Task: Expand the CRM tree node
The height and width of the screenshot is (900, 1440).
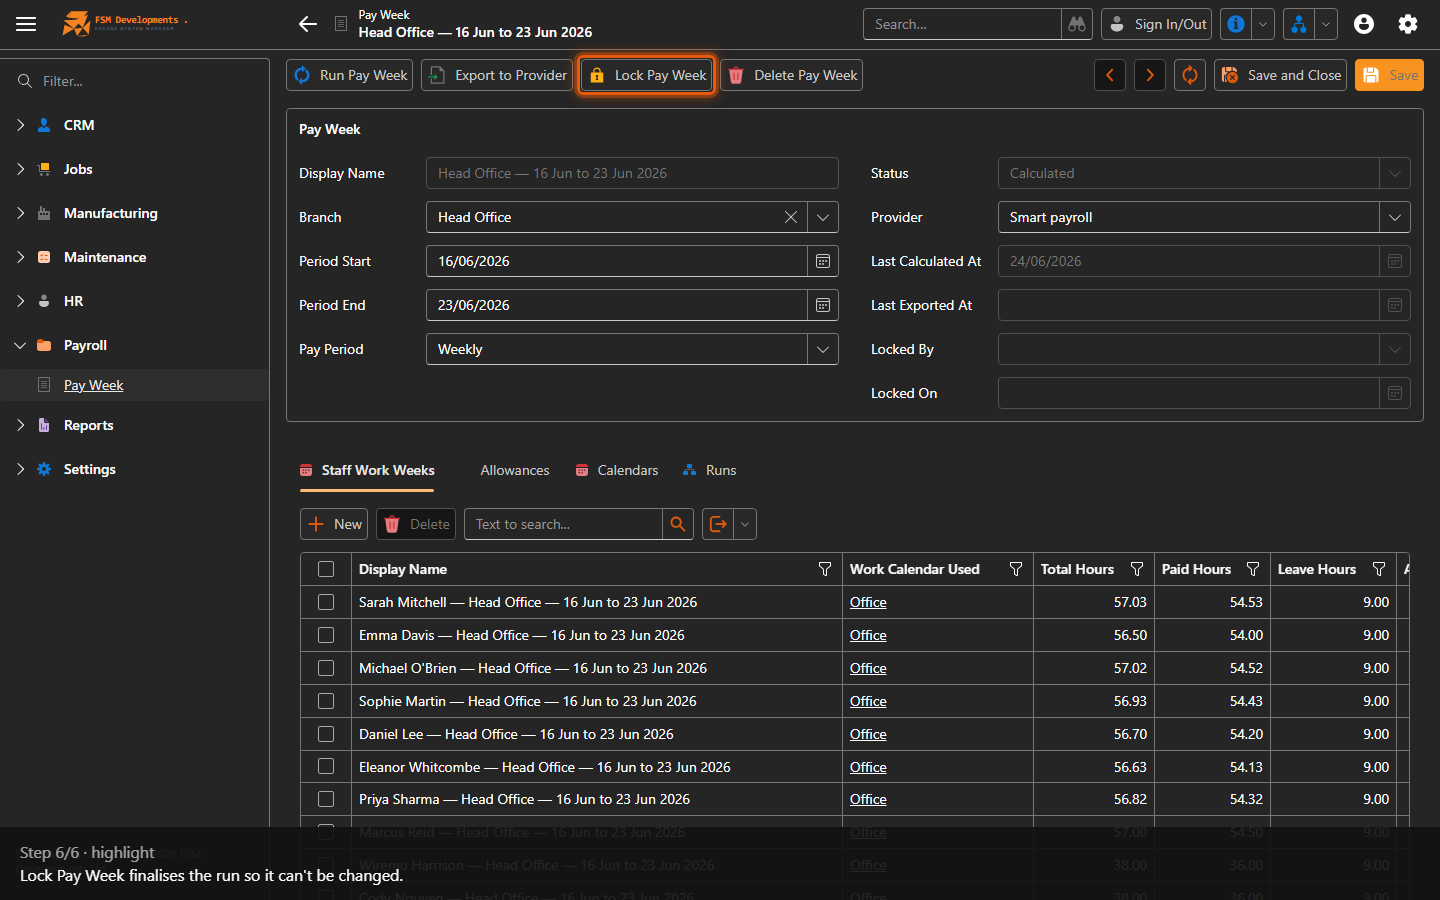Action: coord(20,125)
